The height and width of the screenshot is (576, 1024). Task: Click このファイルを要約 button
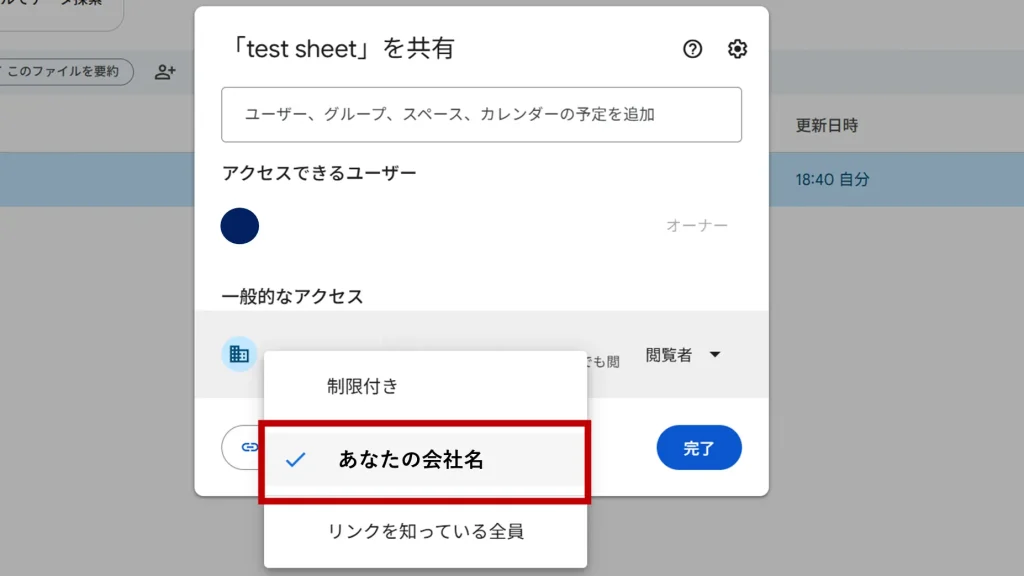point(65,72)
